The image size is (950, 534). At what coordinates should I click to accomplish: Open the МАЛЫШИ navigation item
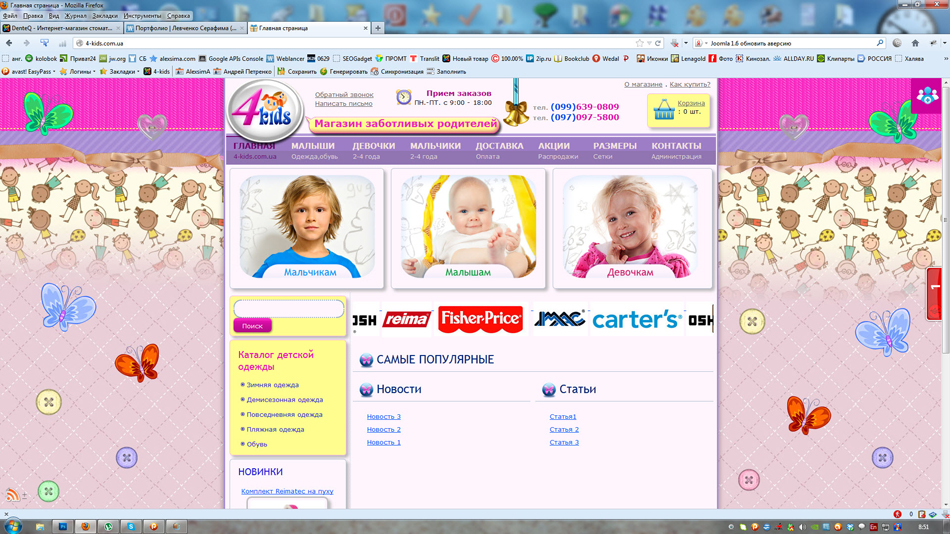(x=313, y=150)
